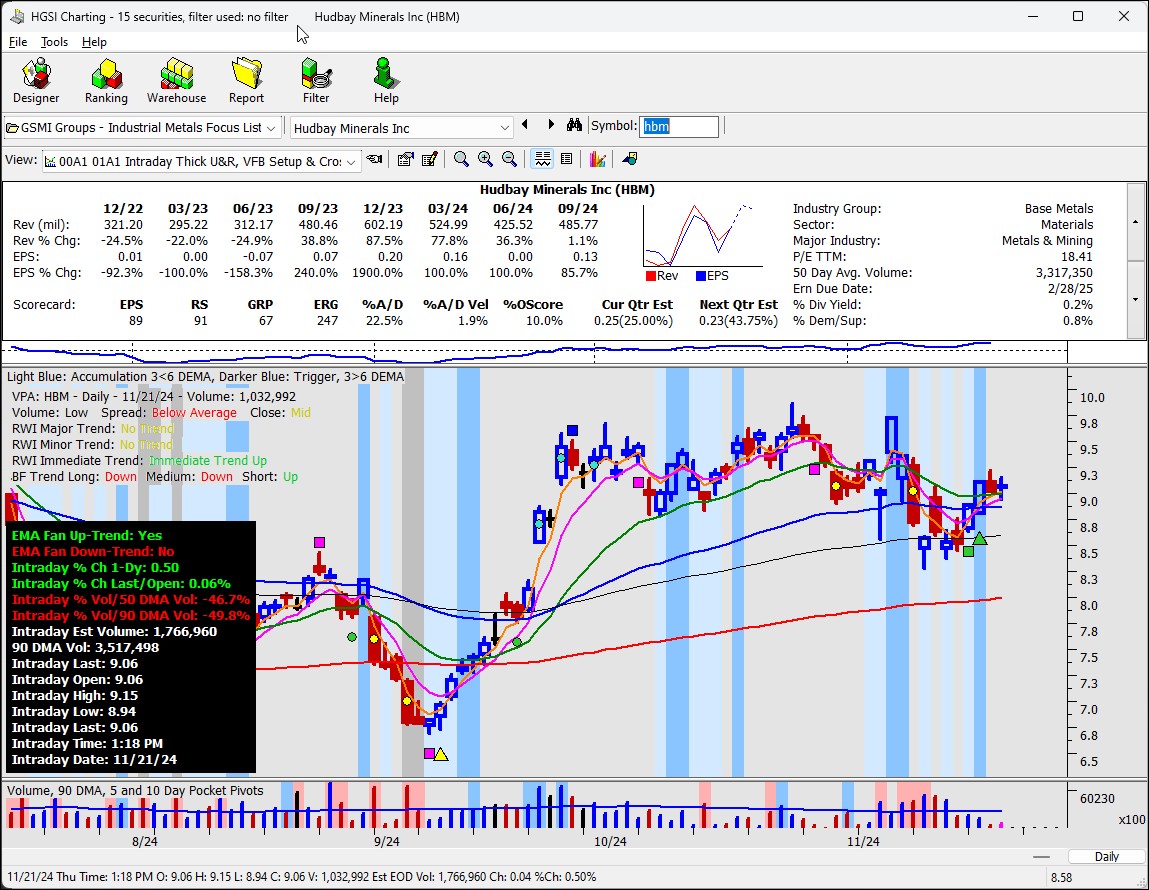Go to next security with right arrow
The height and width of the screenshot is (890, 1149).
551,125
